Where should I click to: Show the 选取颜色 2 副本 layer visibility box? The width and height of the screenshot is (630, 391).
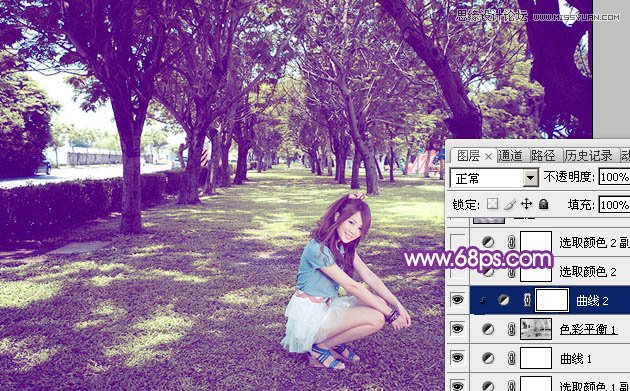coord(458,242)
